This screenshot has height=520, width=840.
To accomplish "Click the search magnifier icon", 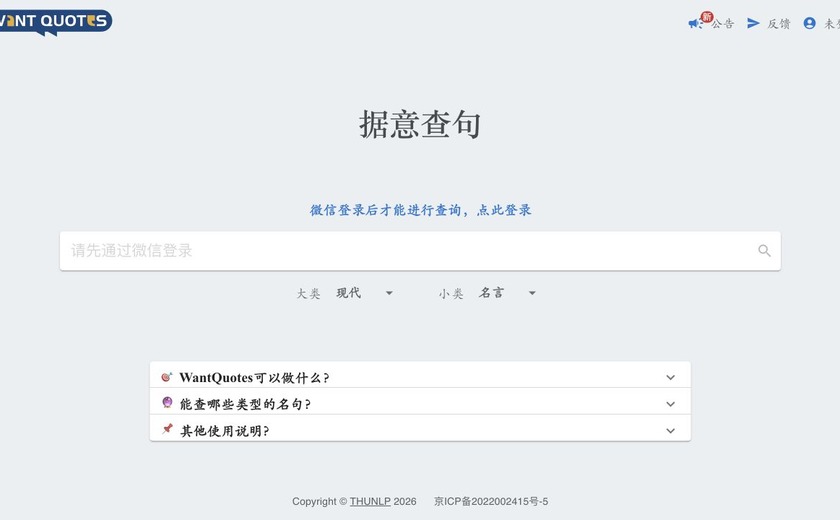I will 764,251.
